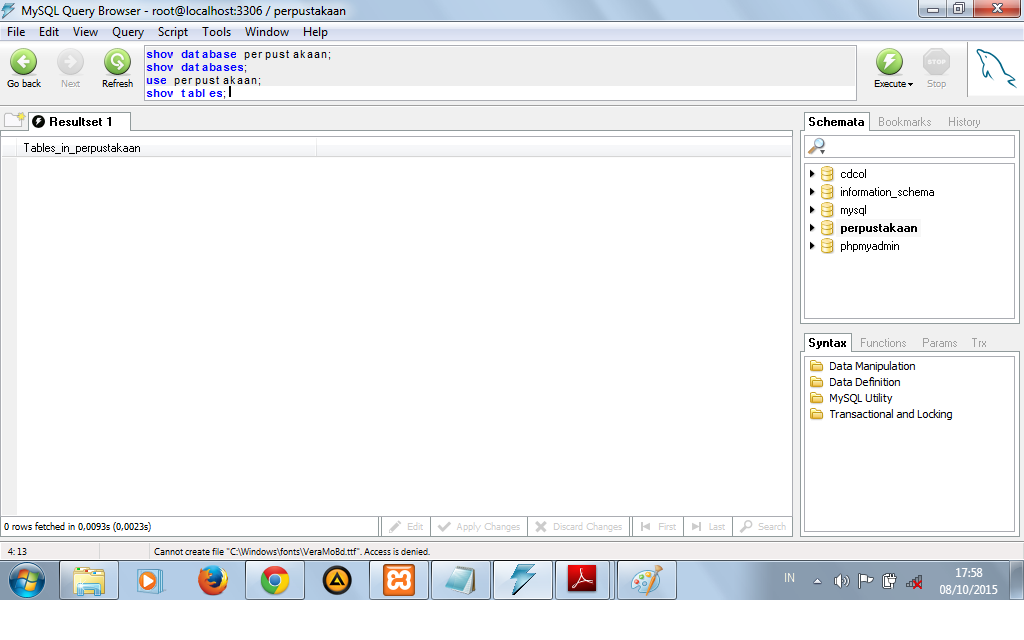Viewport: 1024px width, 640px height.
Task: Run the query with Execute
Action: click(889, 63)
